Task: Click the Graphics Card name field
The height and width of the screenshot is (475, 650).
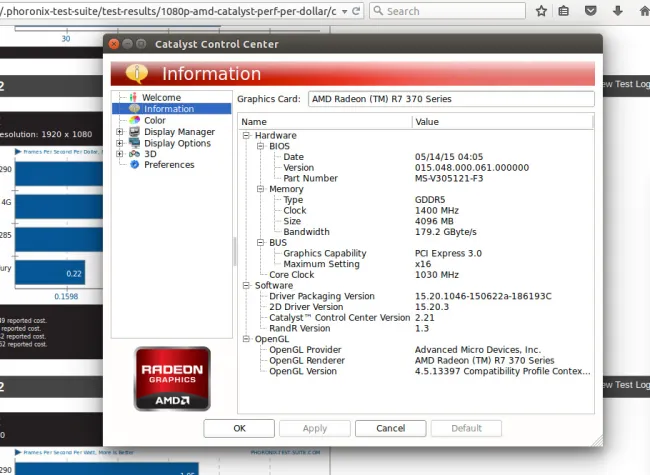Action: tap(451, 99)
